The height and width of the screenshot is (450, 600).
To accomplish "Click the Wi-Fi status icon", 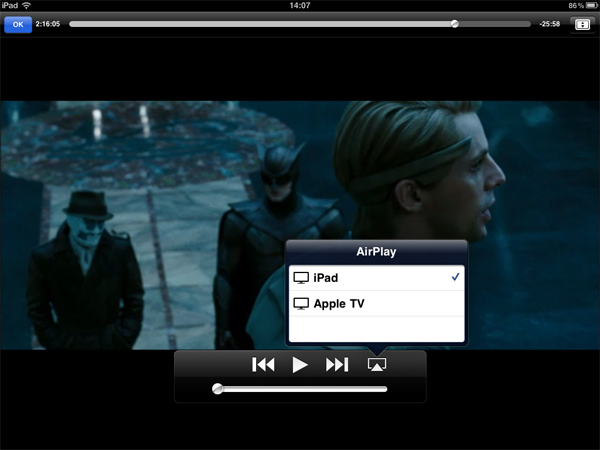I will point(26,5).
